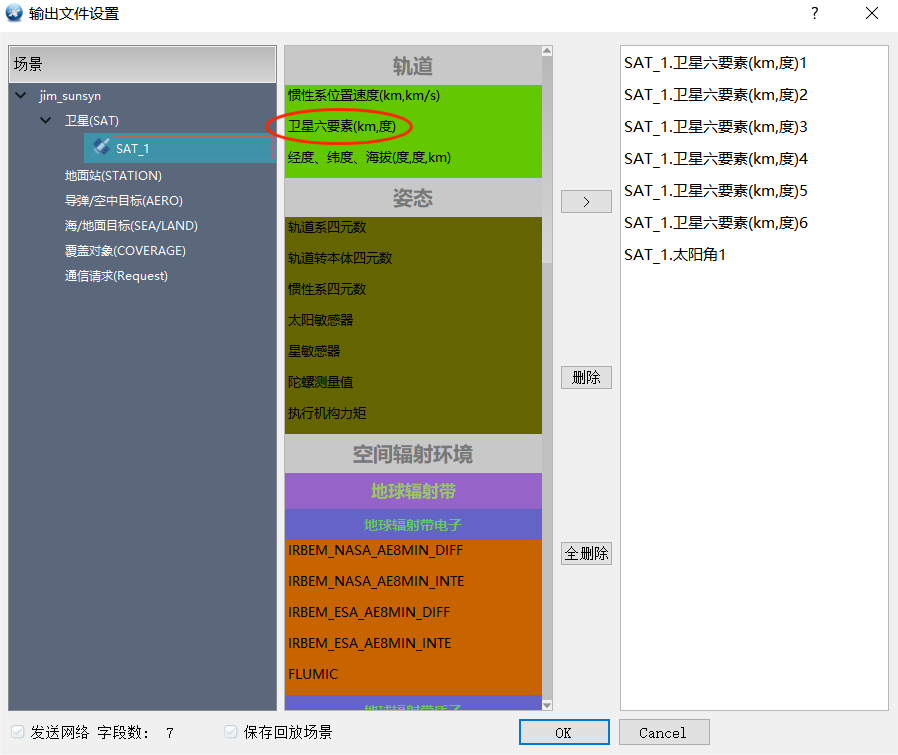Viewport: 898px width, 755px height.
Task: Select SAT_1.卫星六要素(km,度)6 output entry
Action: pos(715,223)
